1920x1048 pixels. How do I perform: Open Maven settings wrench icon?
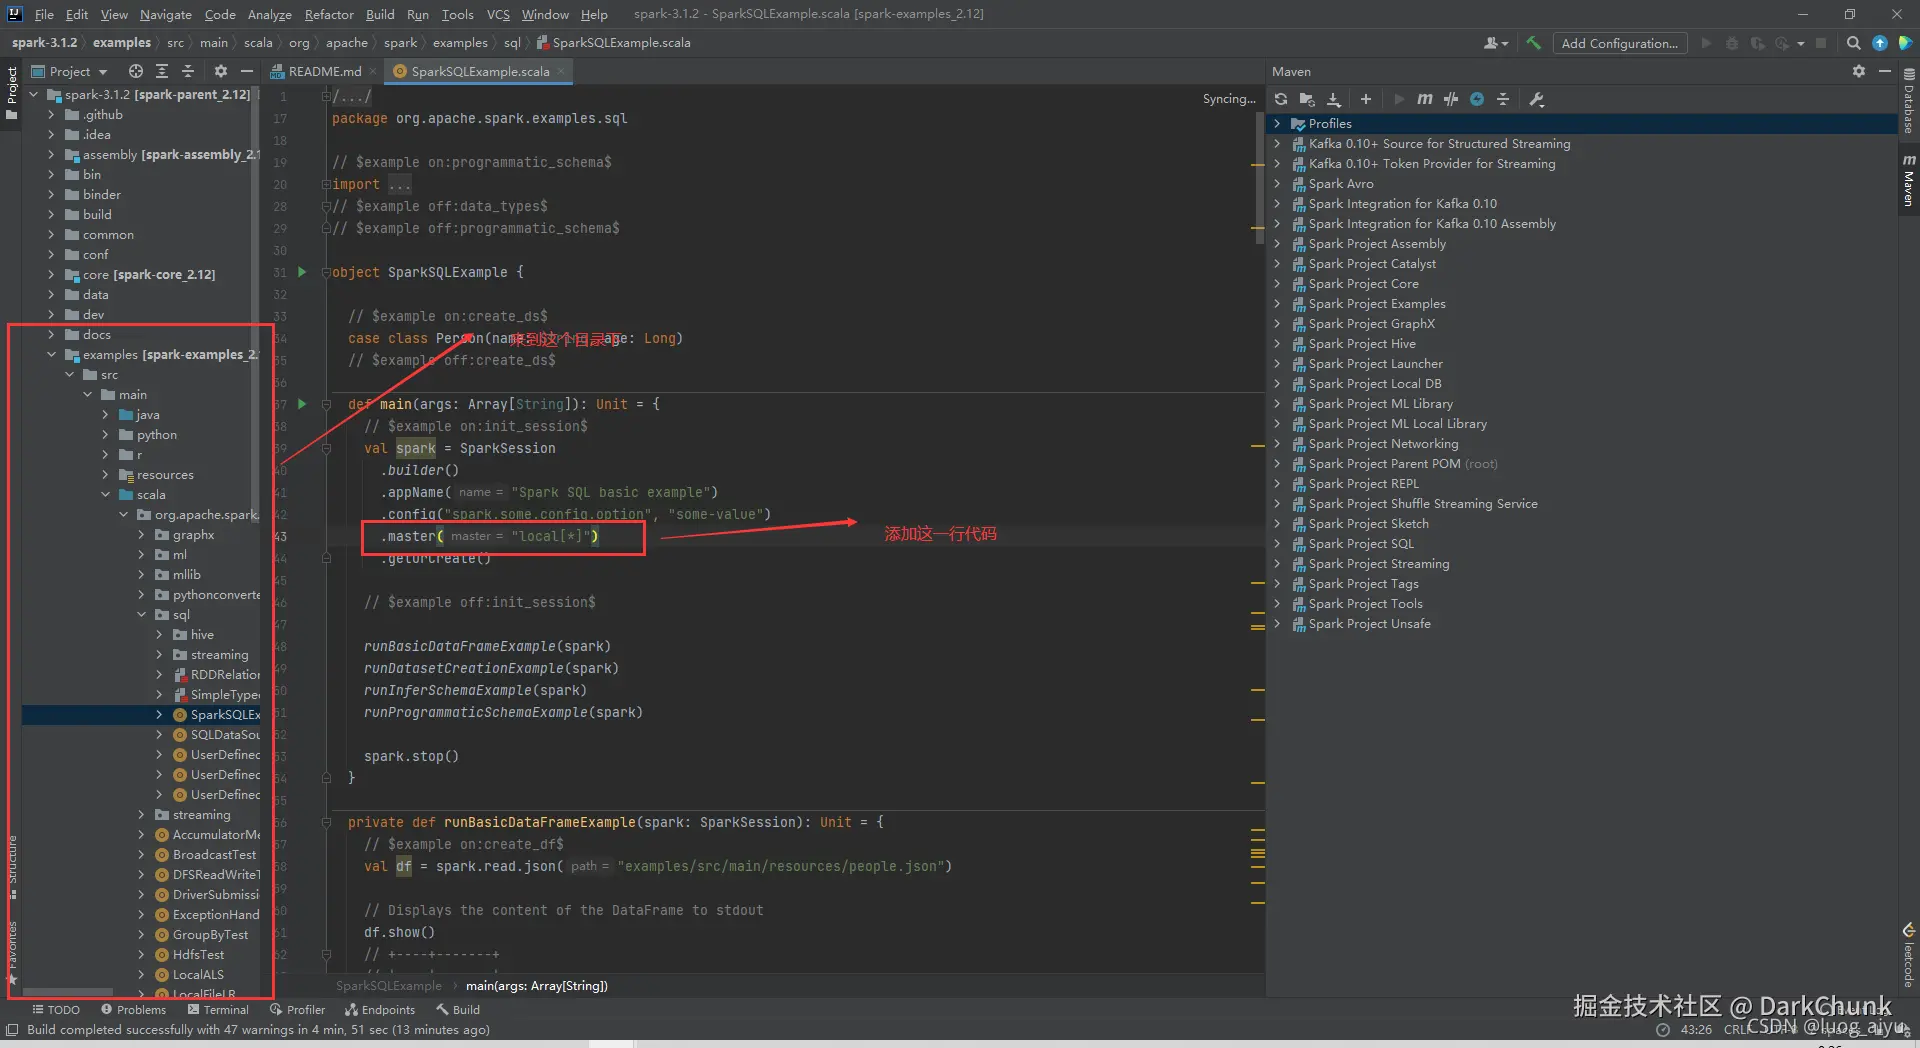(1537, 99)
